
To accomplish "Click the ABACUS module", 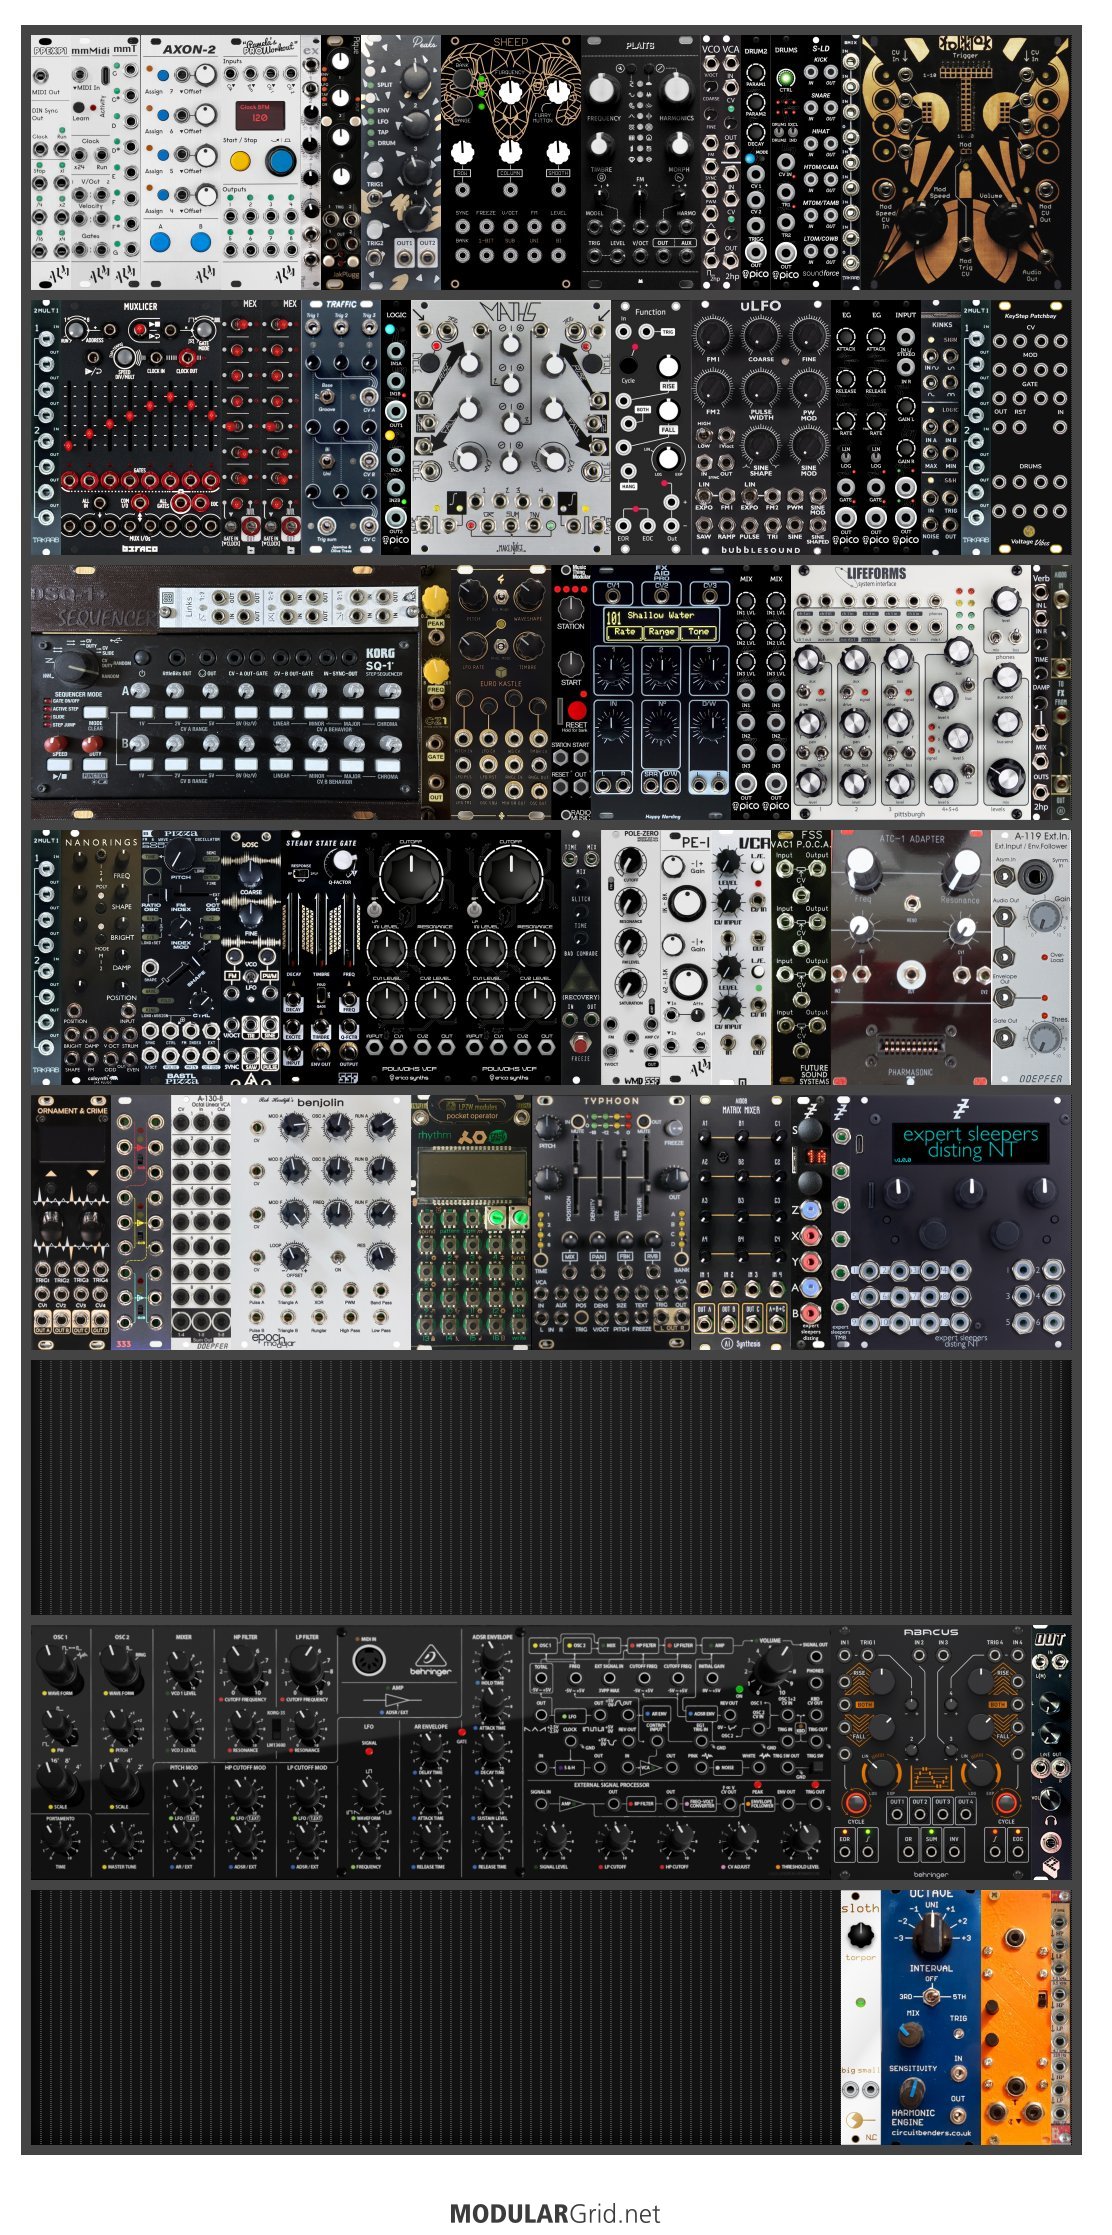I will [x=931, y=1752].
